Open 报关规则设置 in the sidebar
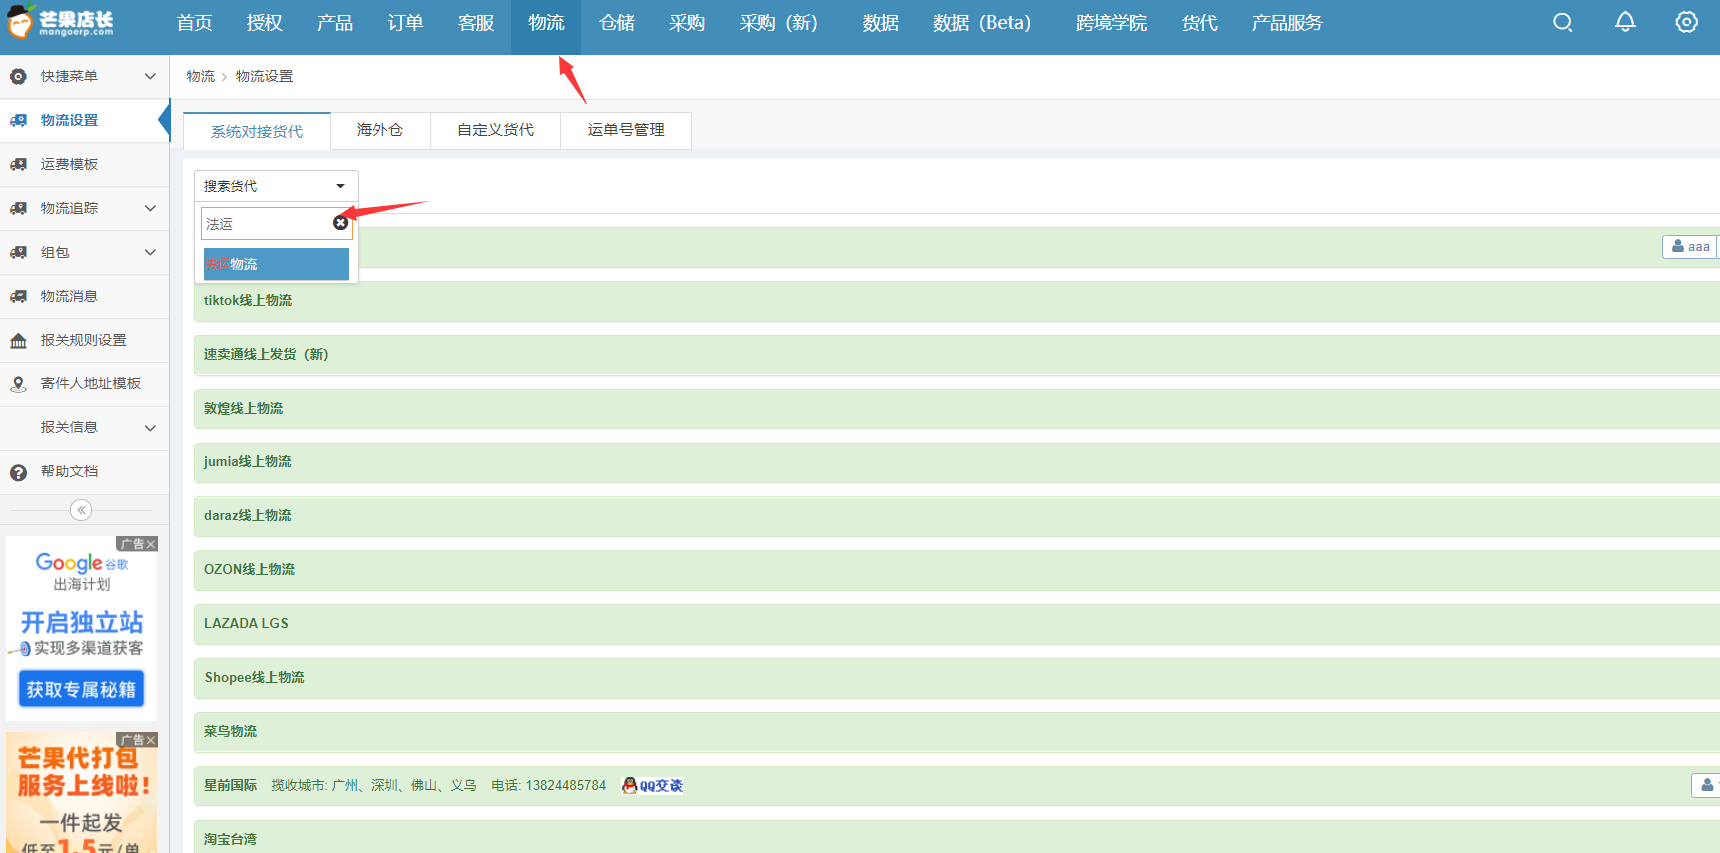 tap(84, 340)
